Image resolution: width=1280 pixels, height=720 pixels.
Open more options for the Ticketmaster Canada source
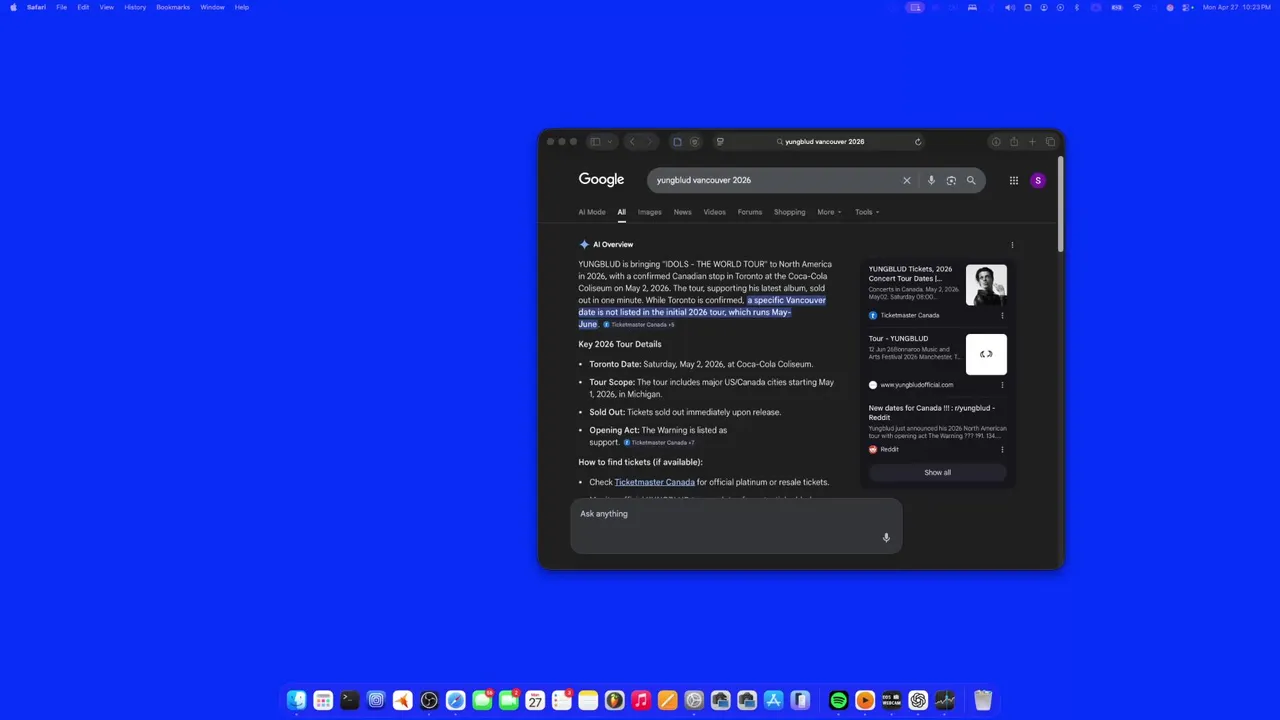pos(1002,315)
